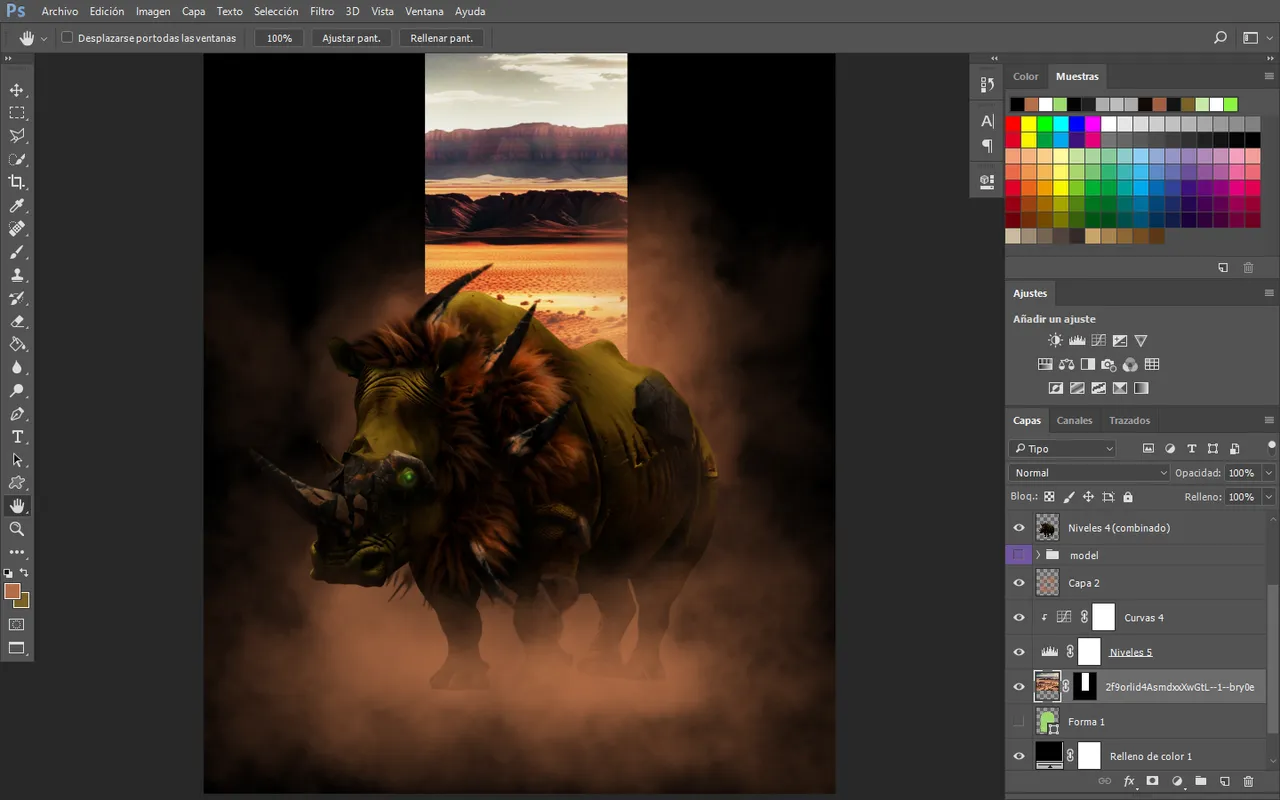
Task: Hide the Curvas 4 adjustment layer
Action: pos(1019,618)
